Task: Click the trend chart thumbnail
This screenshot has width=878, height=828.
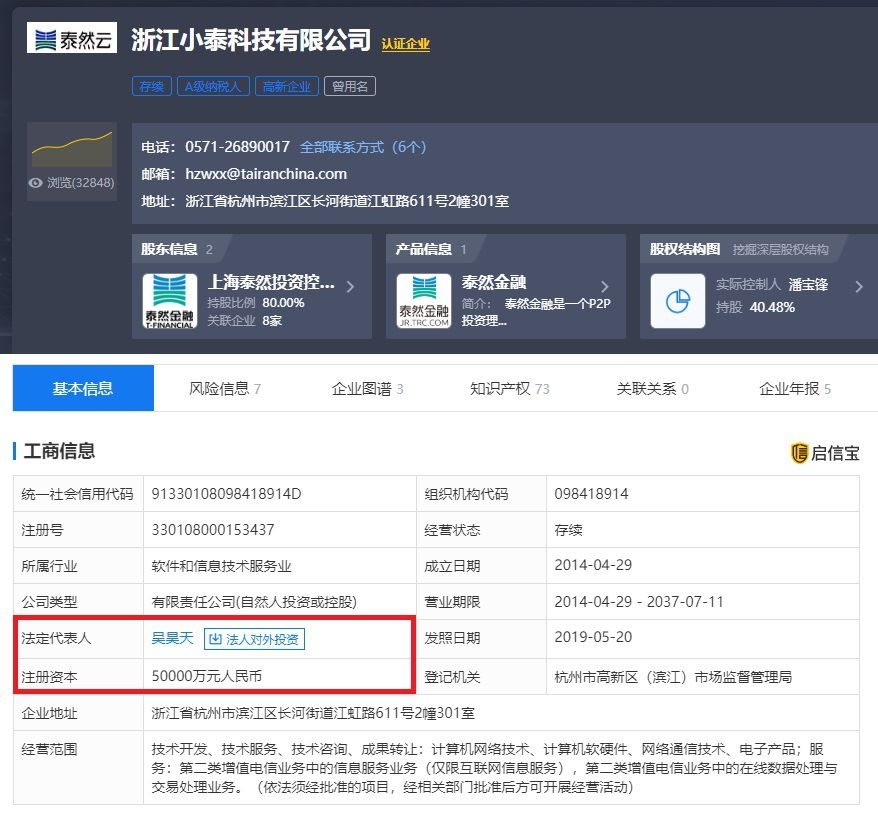Action: click(71, 150)
